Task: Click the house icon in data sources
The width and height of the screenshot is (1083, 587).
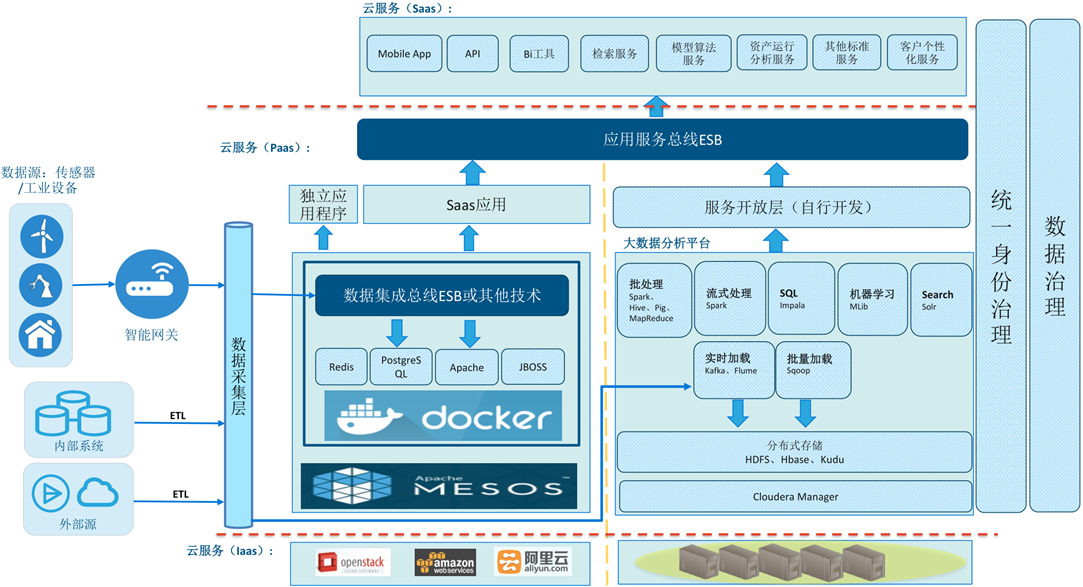Action: tap(41, 336)
